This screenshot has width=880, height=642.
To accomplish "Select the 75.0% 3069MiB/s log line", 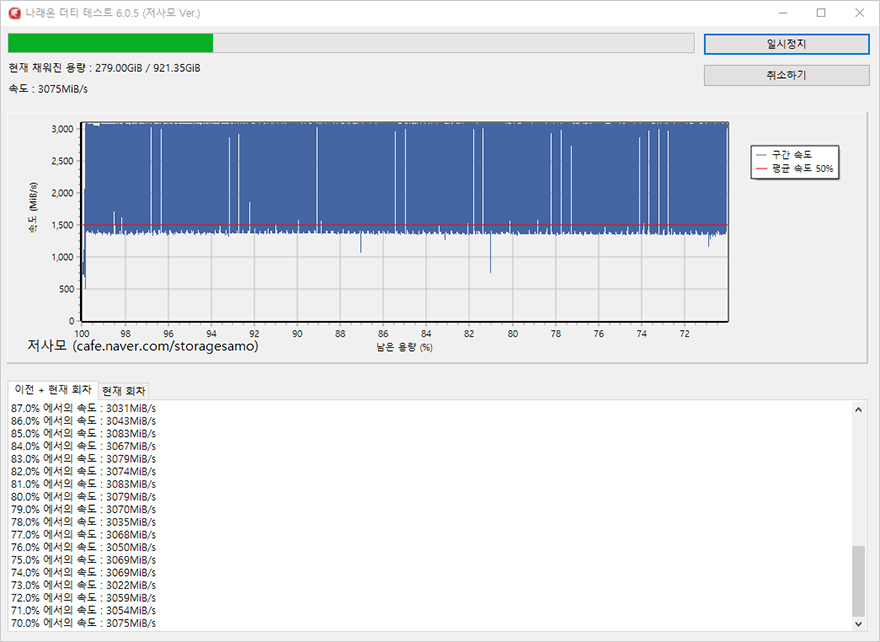I will 83,560.
